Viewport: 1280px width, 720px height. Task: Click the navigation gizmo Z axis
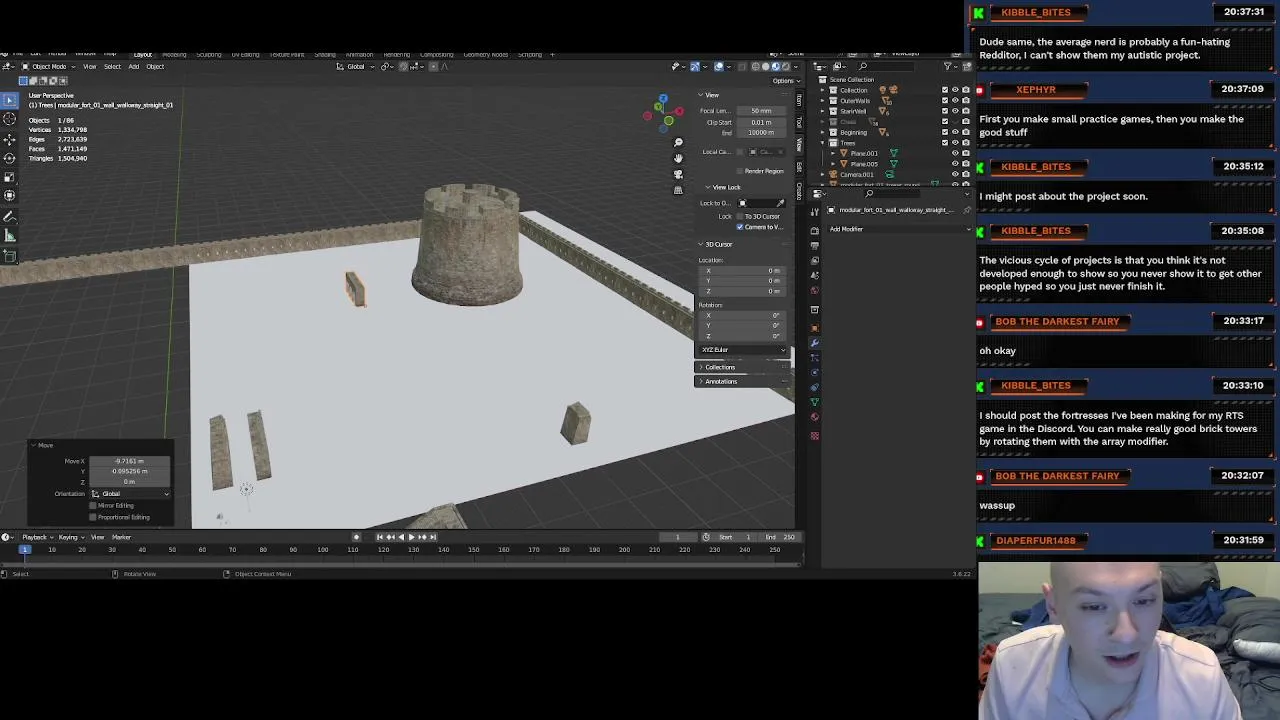(x=663, y=98)
